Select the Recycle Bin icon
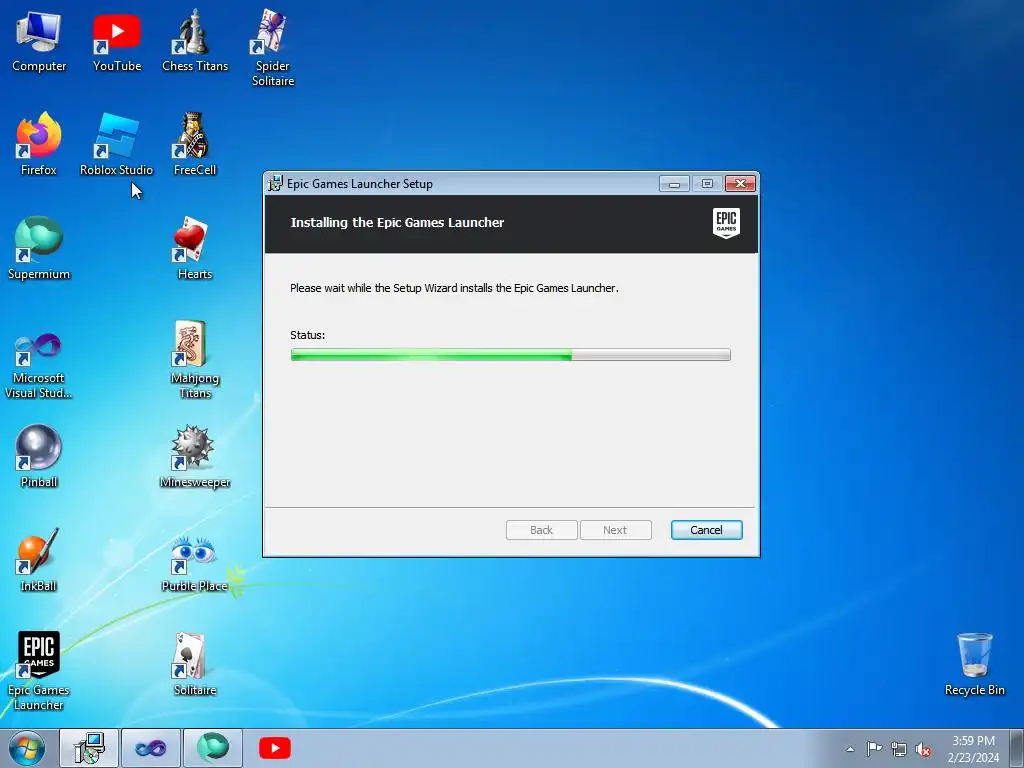This screenshot has width=1024, height=768. point(974,664)
